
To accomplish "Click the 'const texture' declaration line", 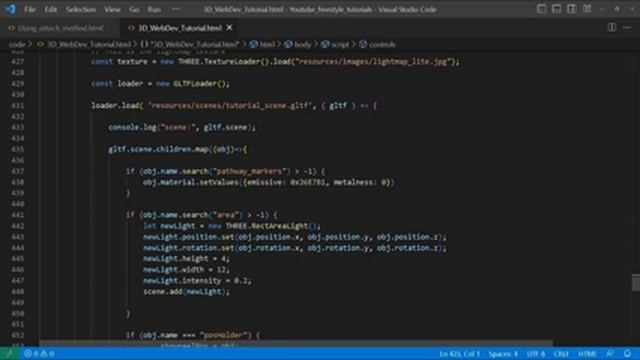I will [275, 62].
